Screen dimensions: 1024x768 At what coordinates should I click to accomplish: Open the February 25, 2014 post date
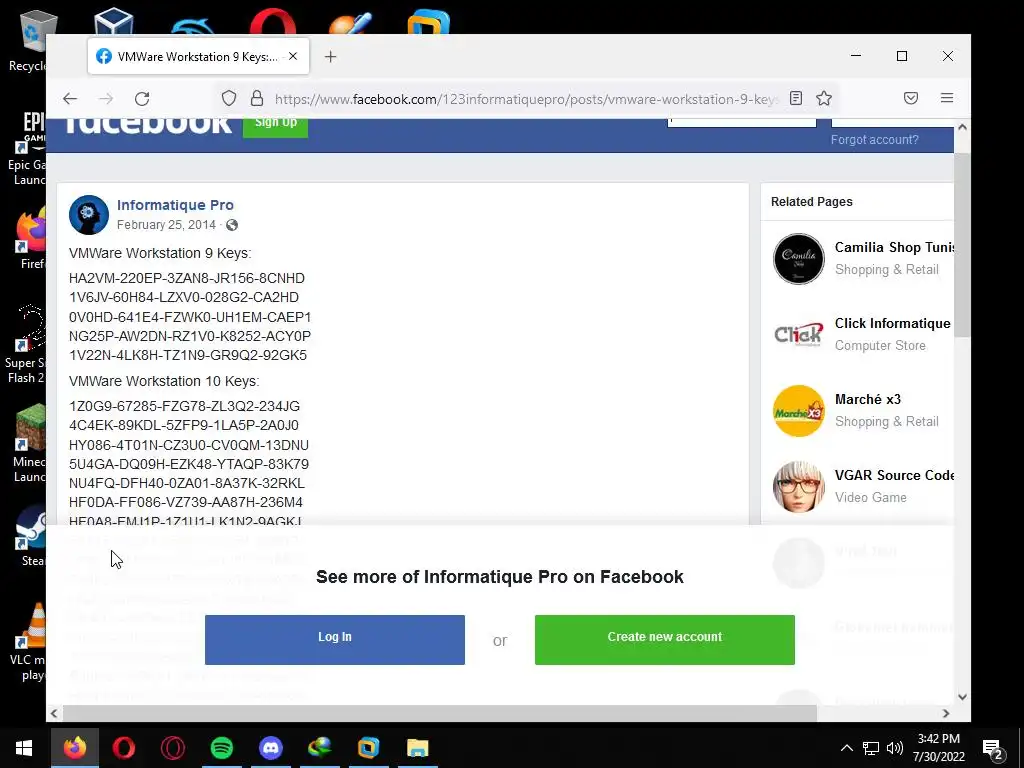click(166, 225)
